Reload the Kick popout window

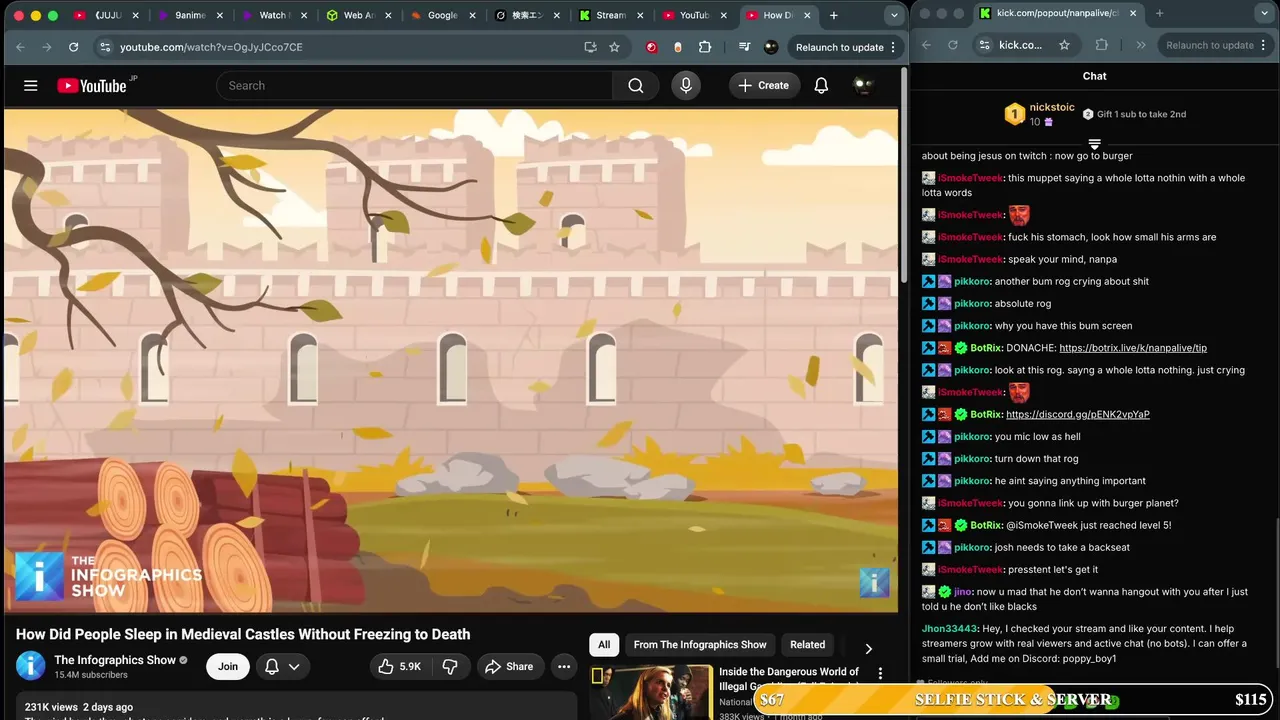[952, 45]
